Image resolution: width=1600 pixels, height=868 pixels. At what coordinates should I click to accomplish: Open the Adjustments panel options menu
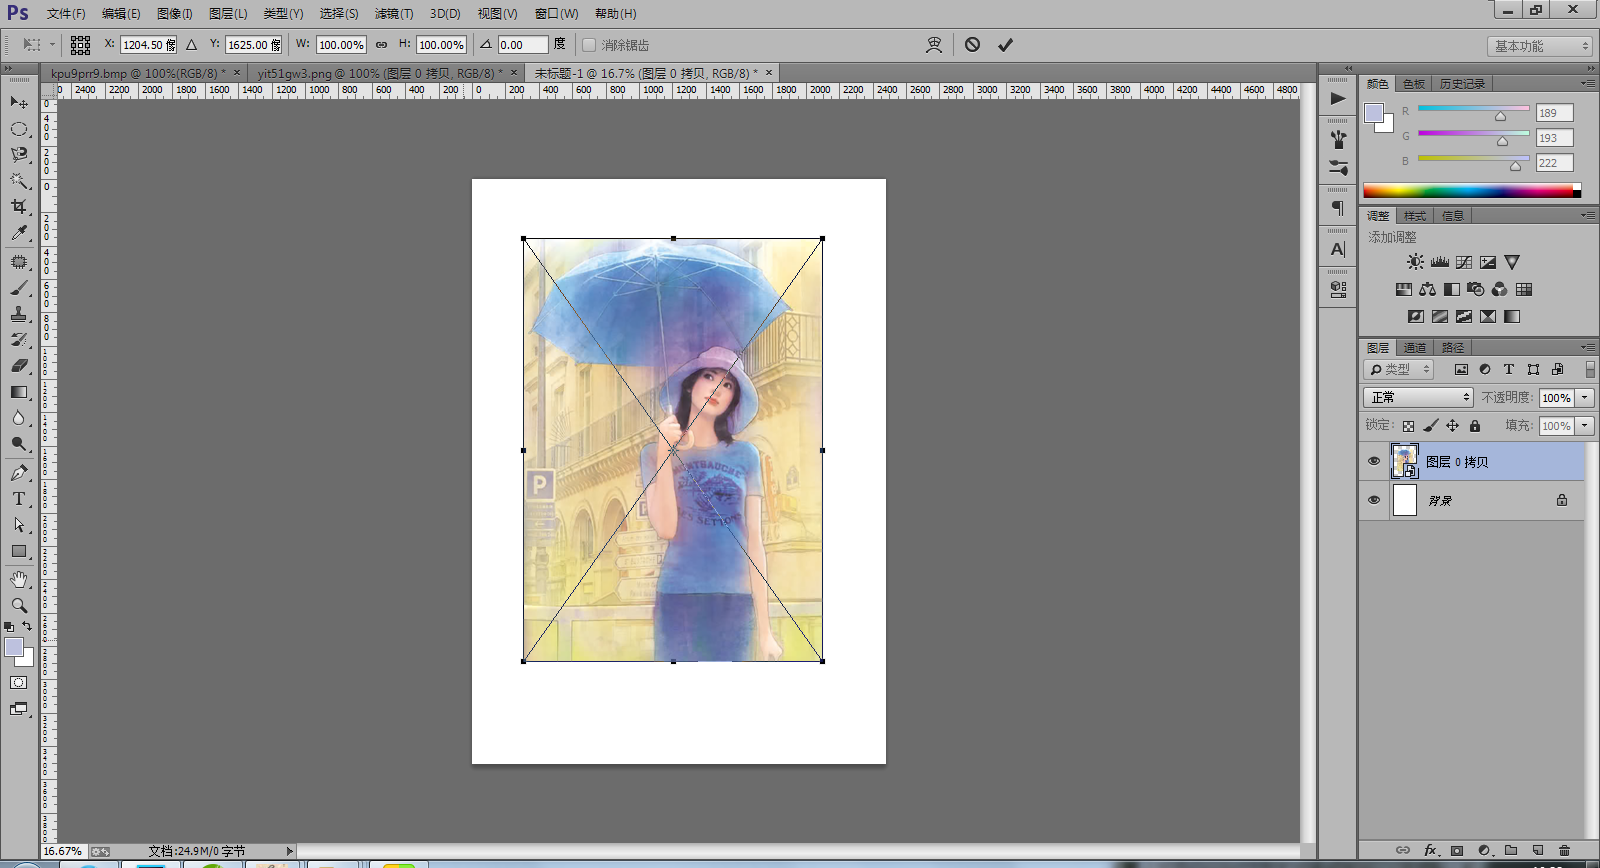coord(1588,216)
